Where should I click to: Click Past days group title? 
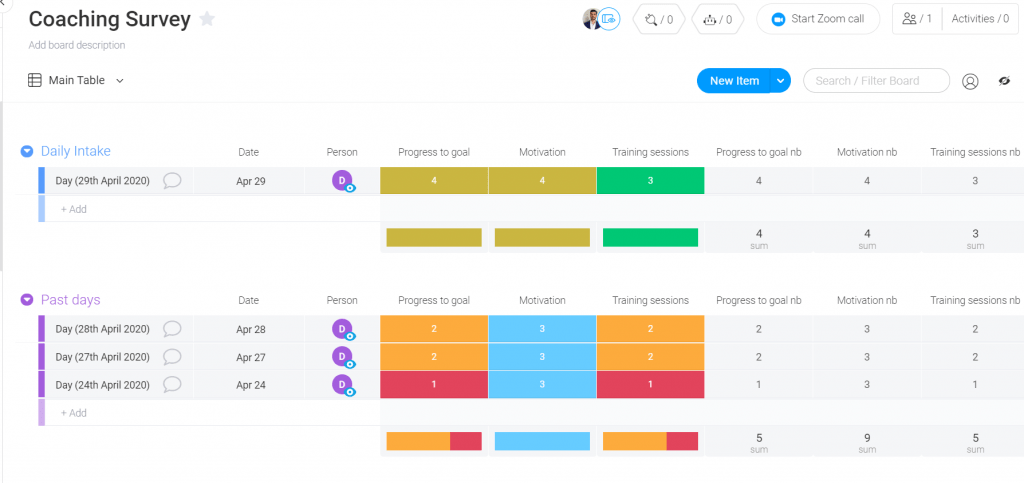71,300
